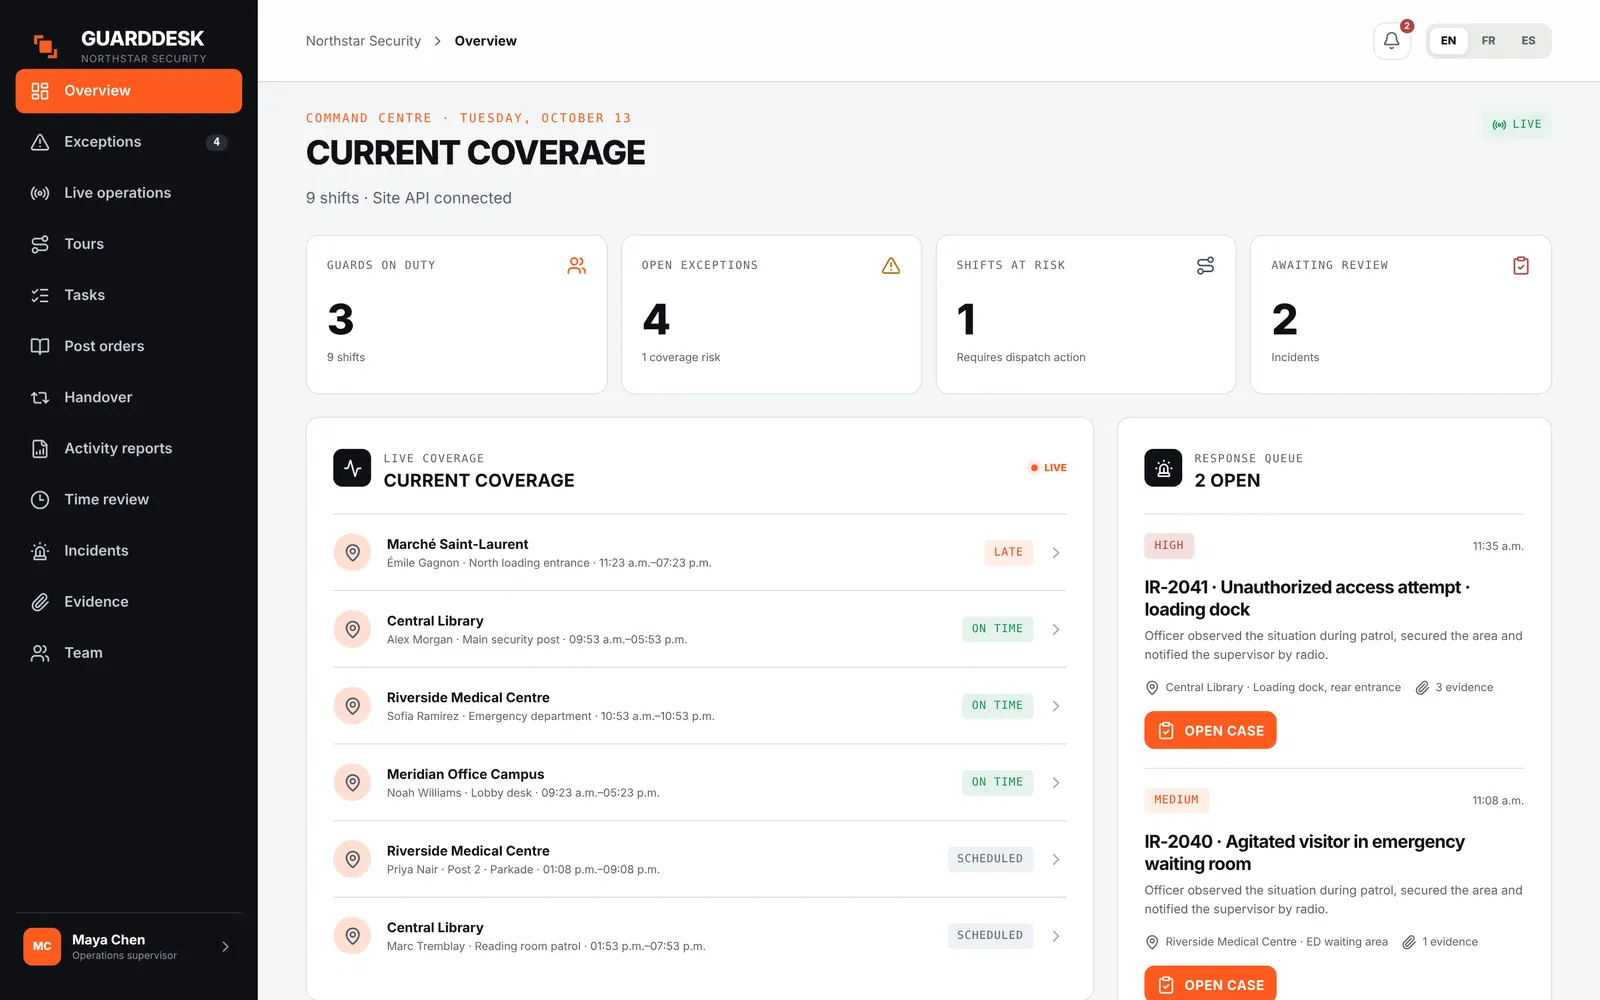Open Live operations in the sidebar

129,193
